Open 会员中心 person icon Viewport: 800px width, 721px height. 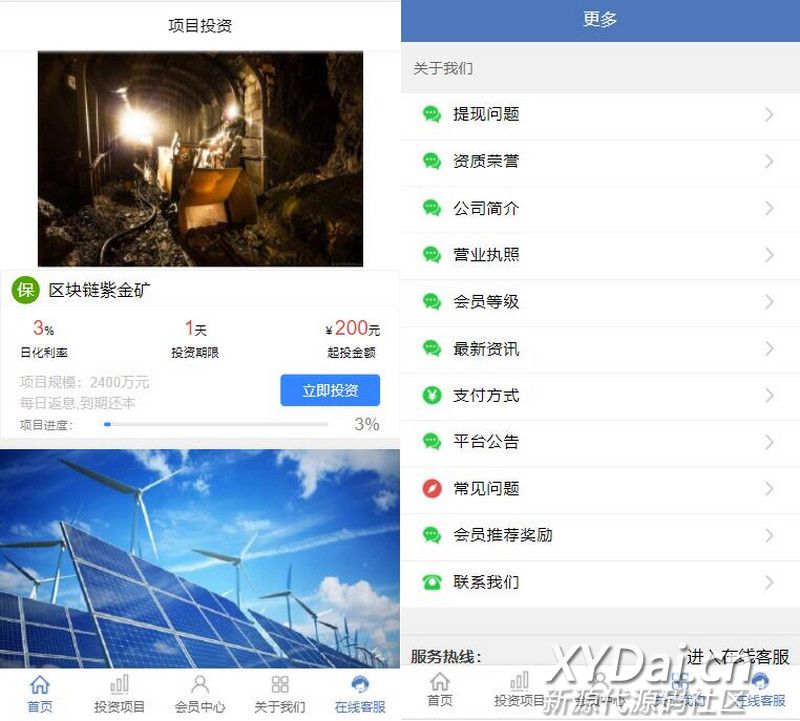[x=199, y=685]
